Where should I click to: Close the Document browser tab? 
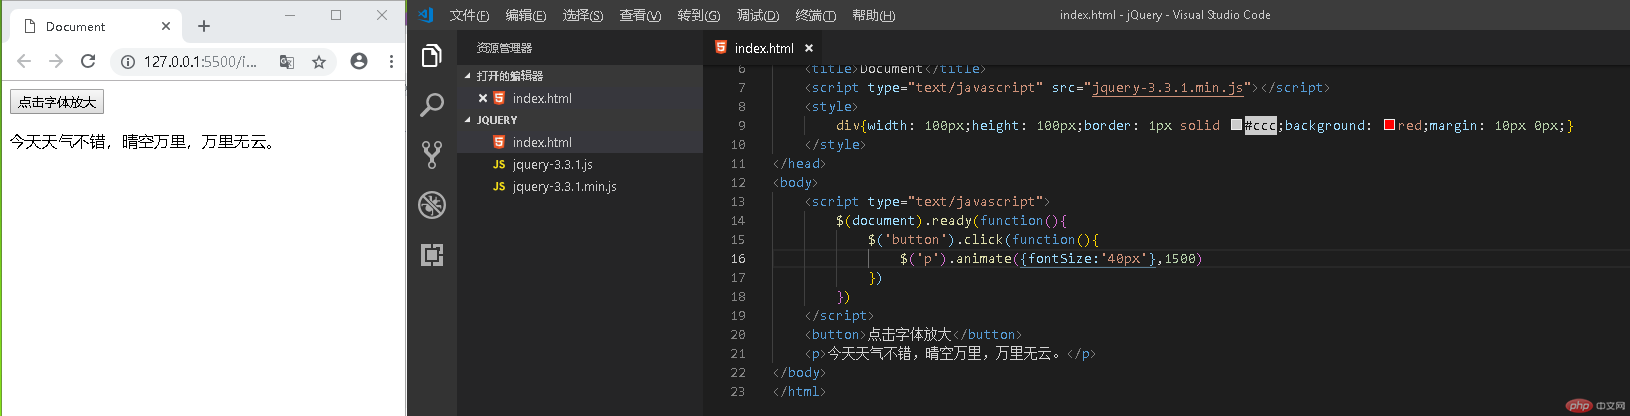(166, 26)
